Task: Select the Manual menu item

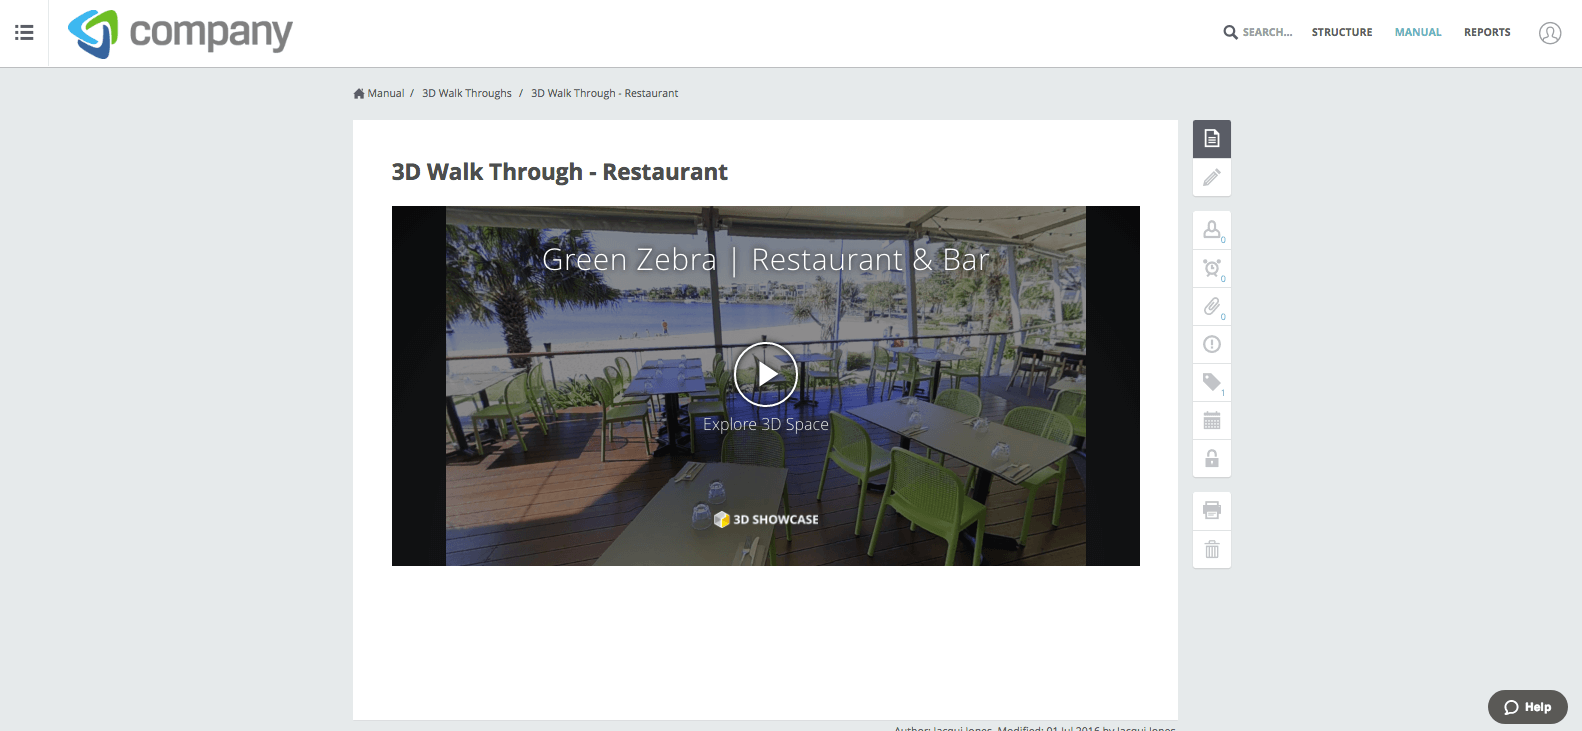Action: click(1418, 33)
